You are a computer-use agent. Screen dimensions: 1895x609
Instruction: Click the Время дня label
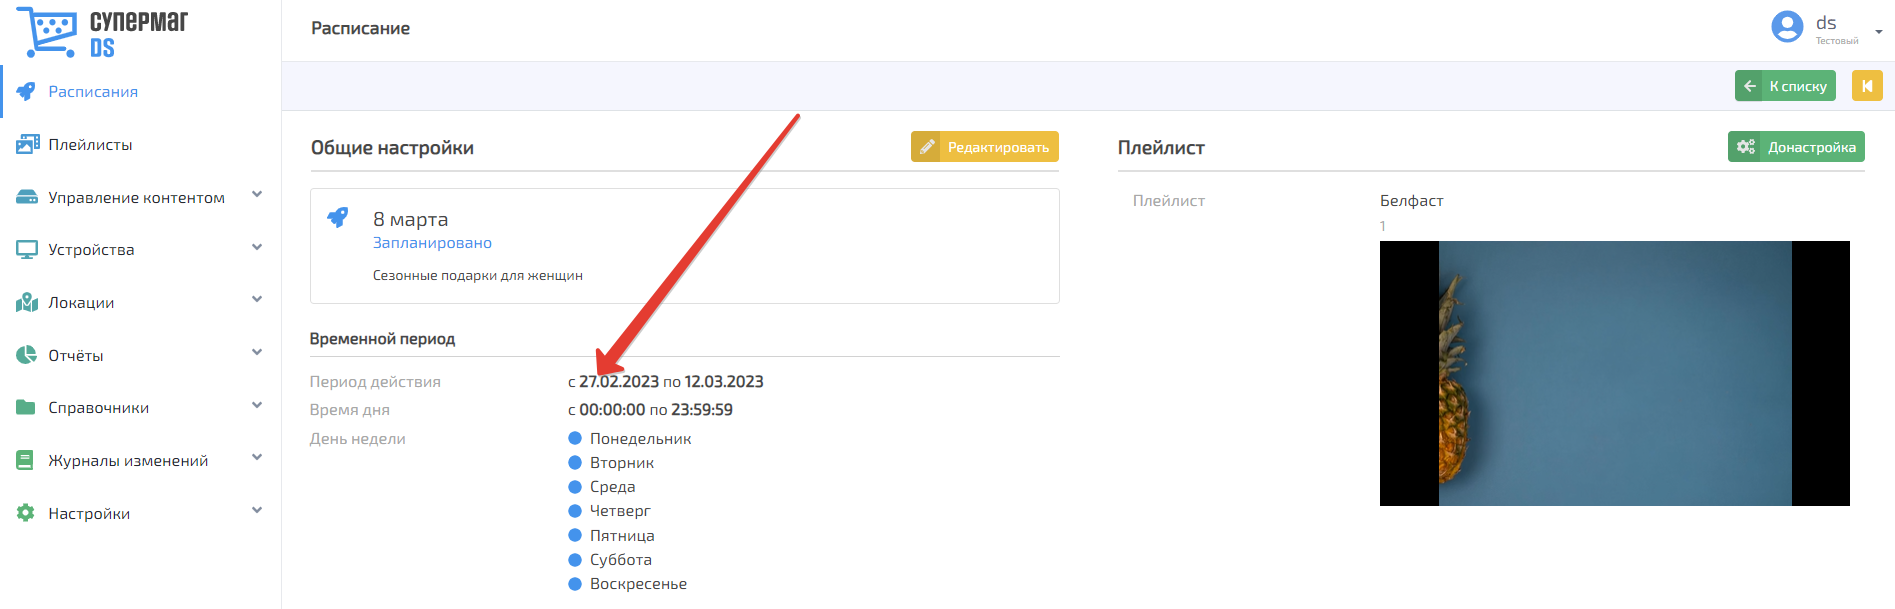click(x=350, y=410)
